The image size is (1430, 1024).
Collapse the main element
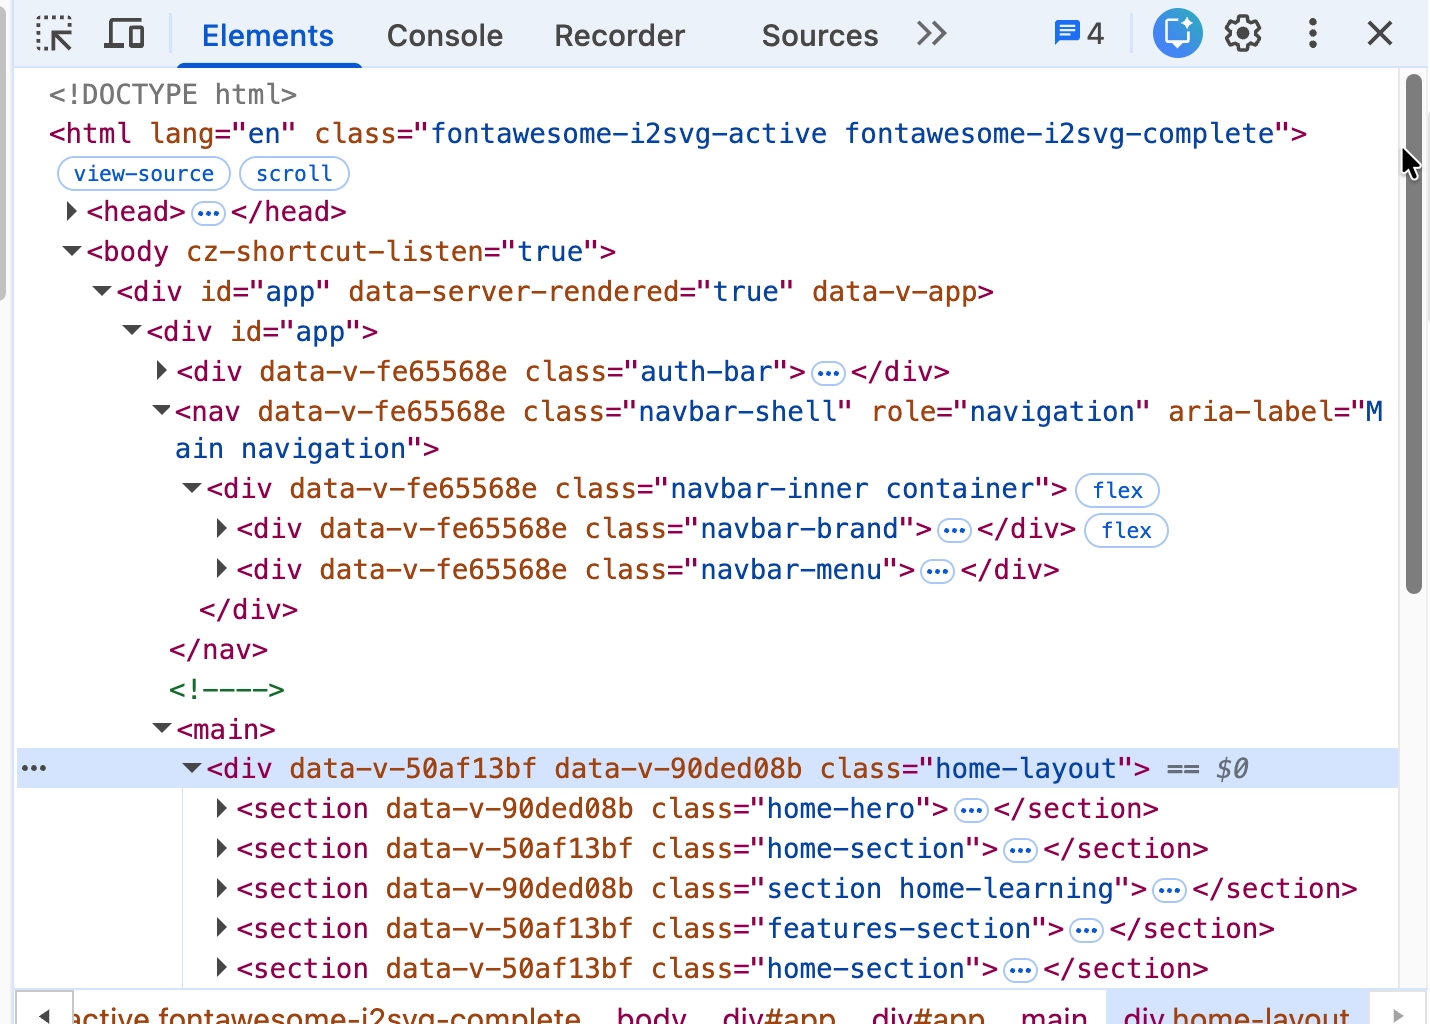coord(162,728)
